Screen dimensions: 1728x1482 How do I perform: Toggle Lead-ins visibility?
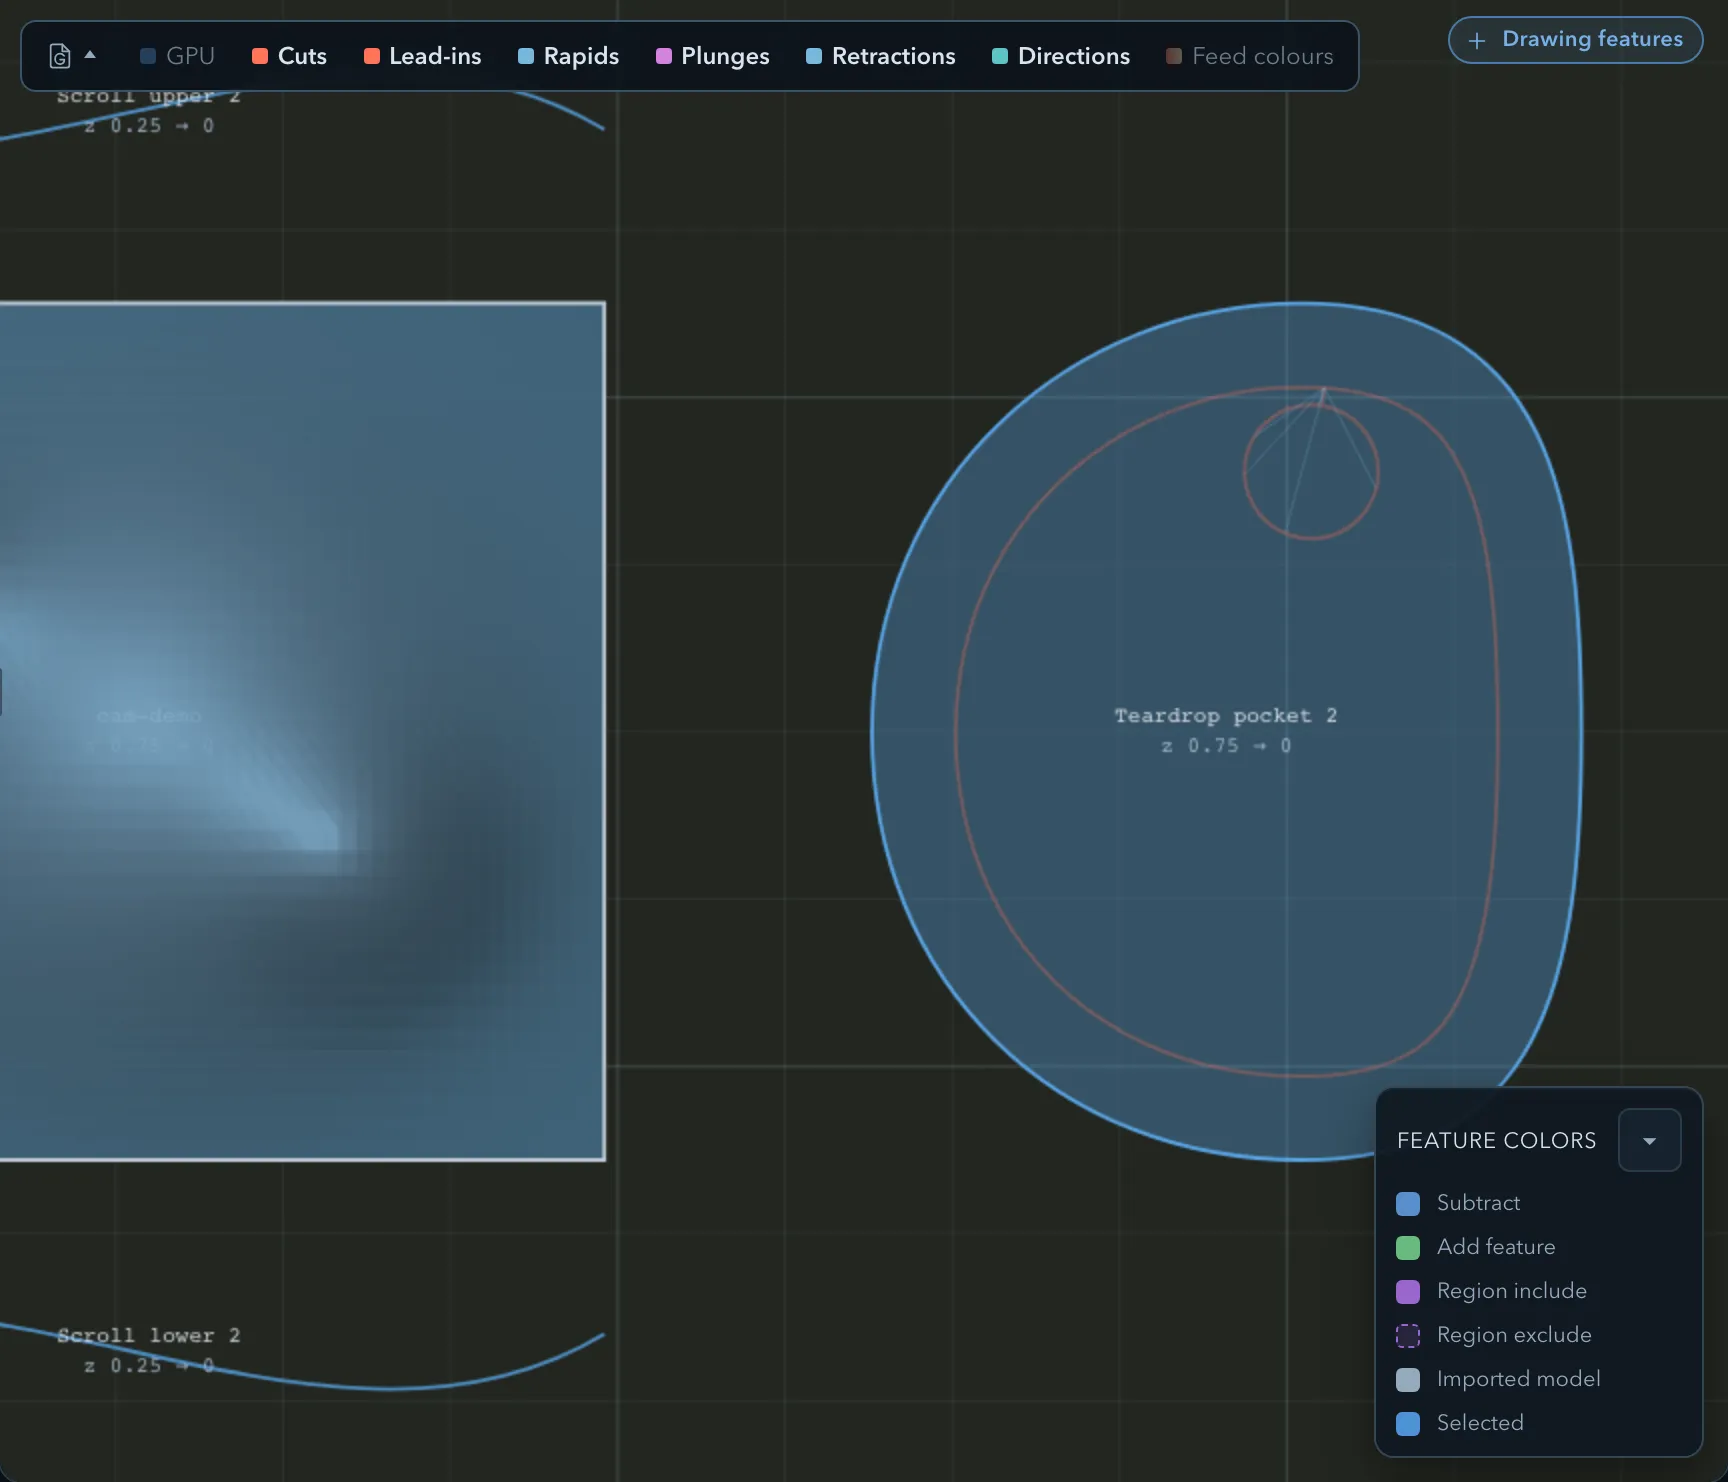click(422, 56)
